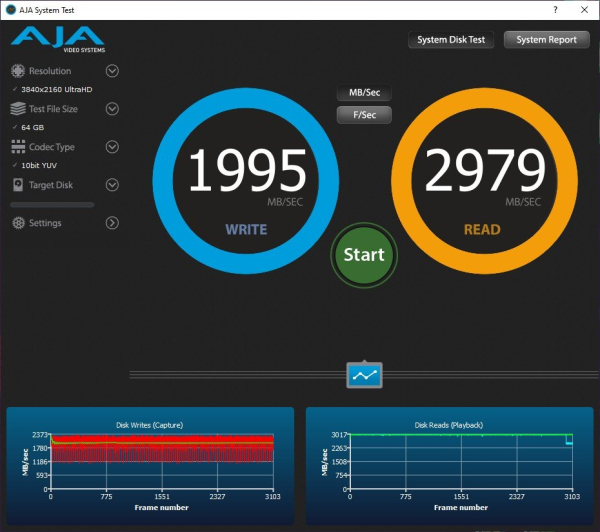
Task: Click the Resolution label
Action: coord(50,71)
